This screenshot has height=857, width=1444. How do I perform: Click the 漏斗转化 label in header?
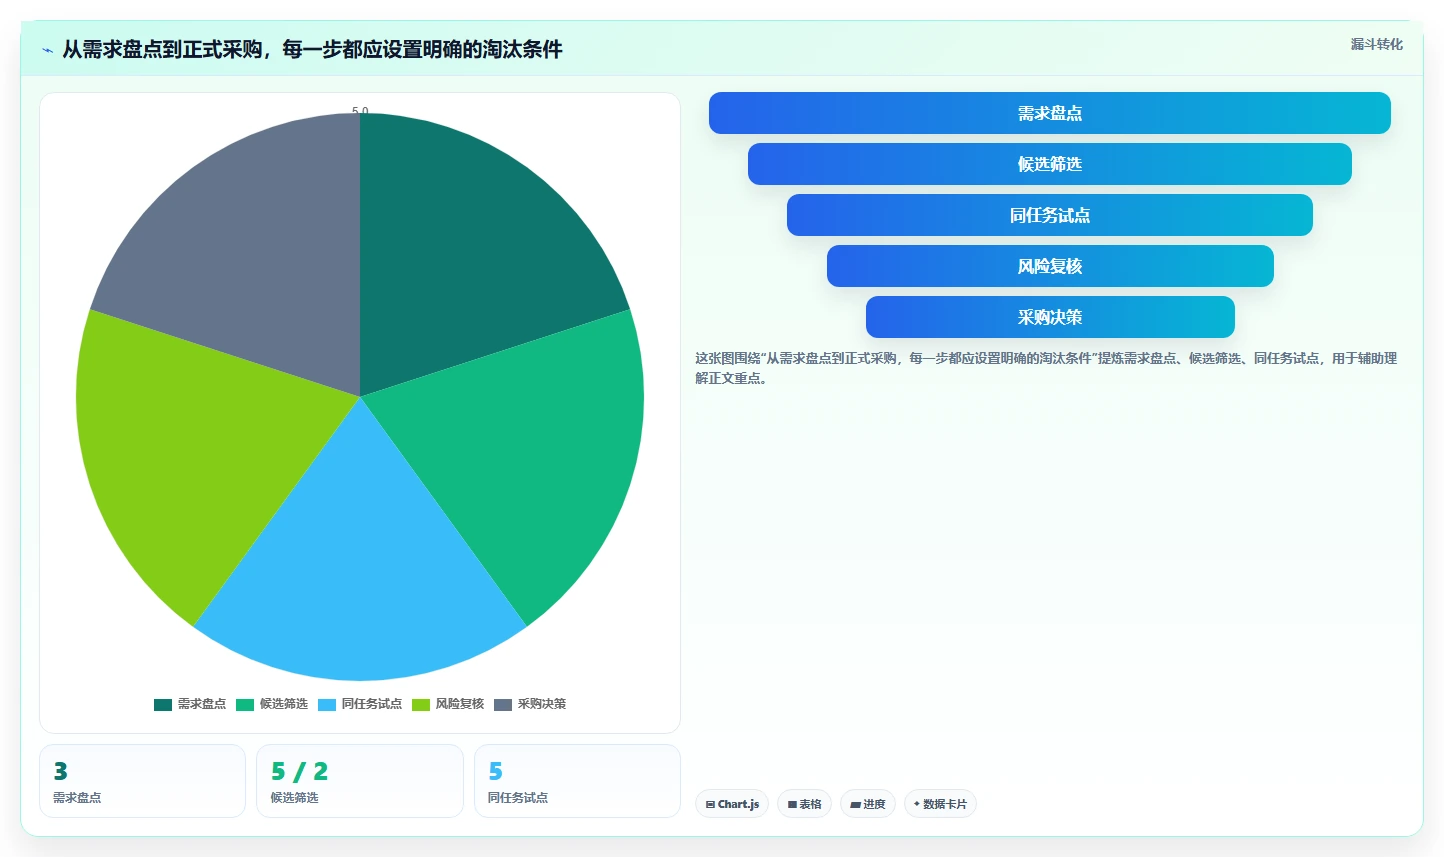(x=1376, y=44)
